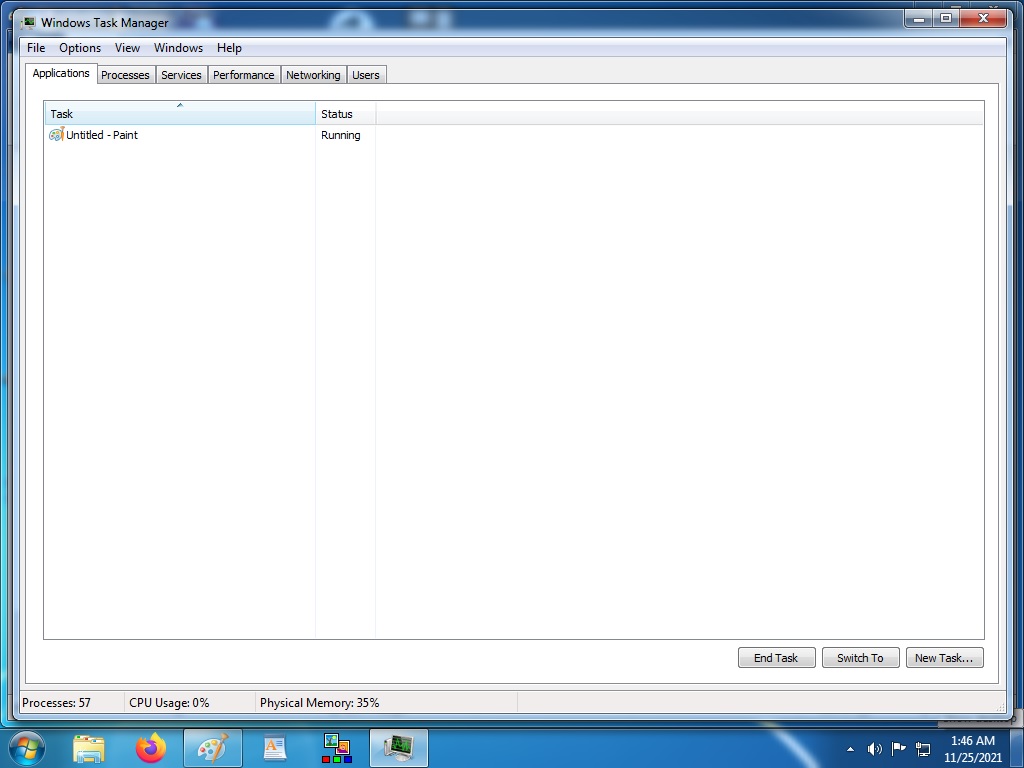Click CPU Usage: 0% in status bar
Viewport: 1024px width, 768px height.
tap(169, 703)
